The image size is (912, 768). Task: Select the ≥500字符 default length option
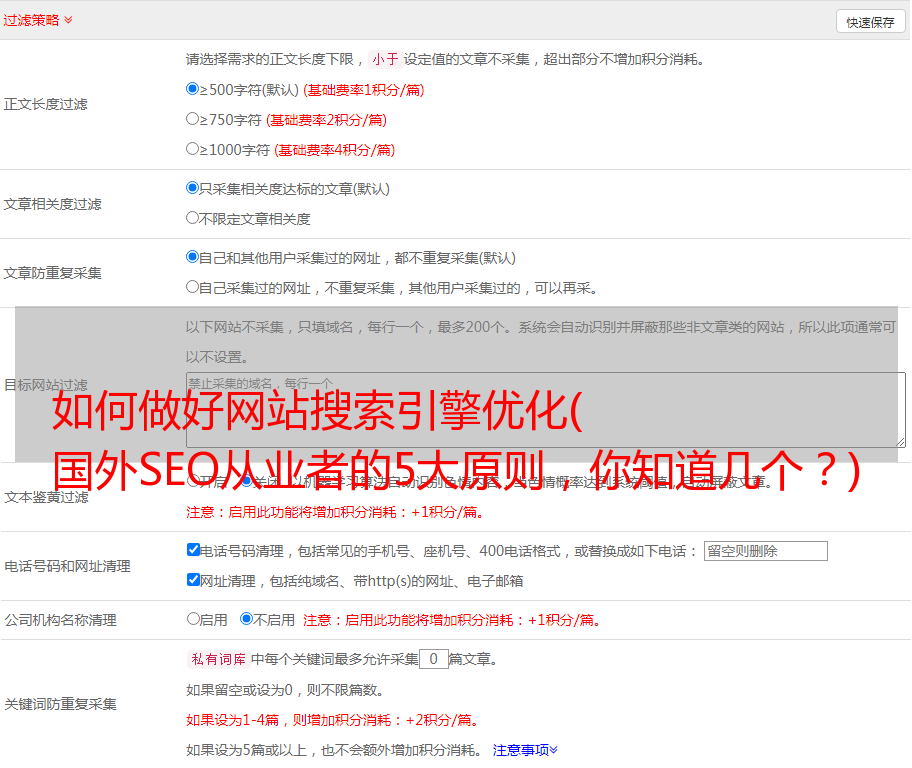coord(193,89)
